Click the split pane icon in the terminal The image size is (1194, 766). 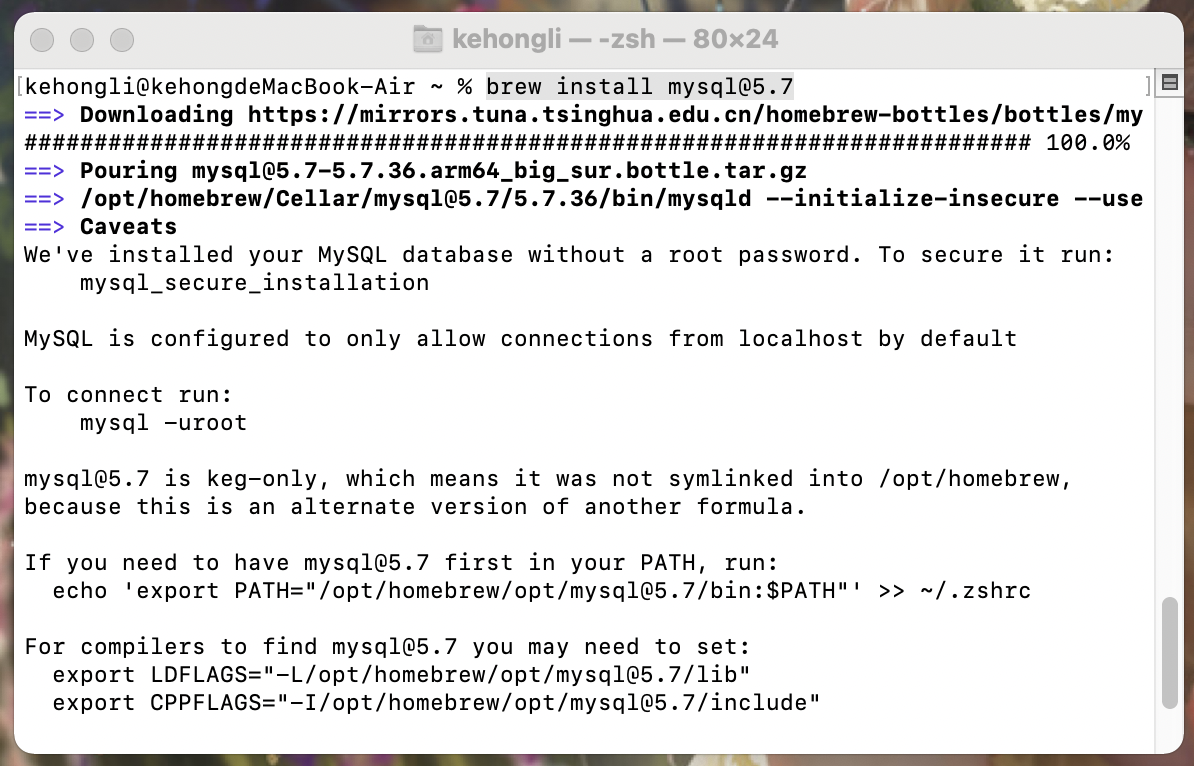pos(1170,82)
